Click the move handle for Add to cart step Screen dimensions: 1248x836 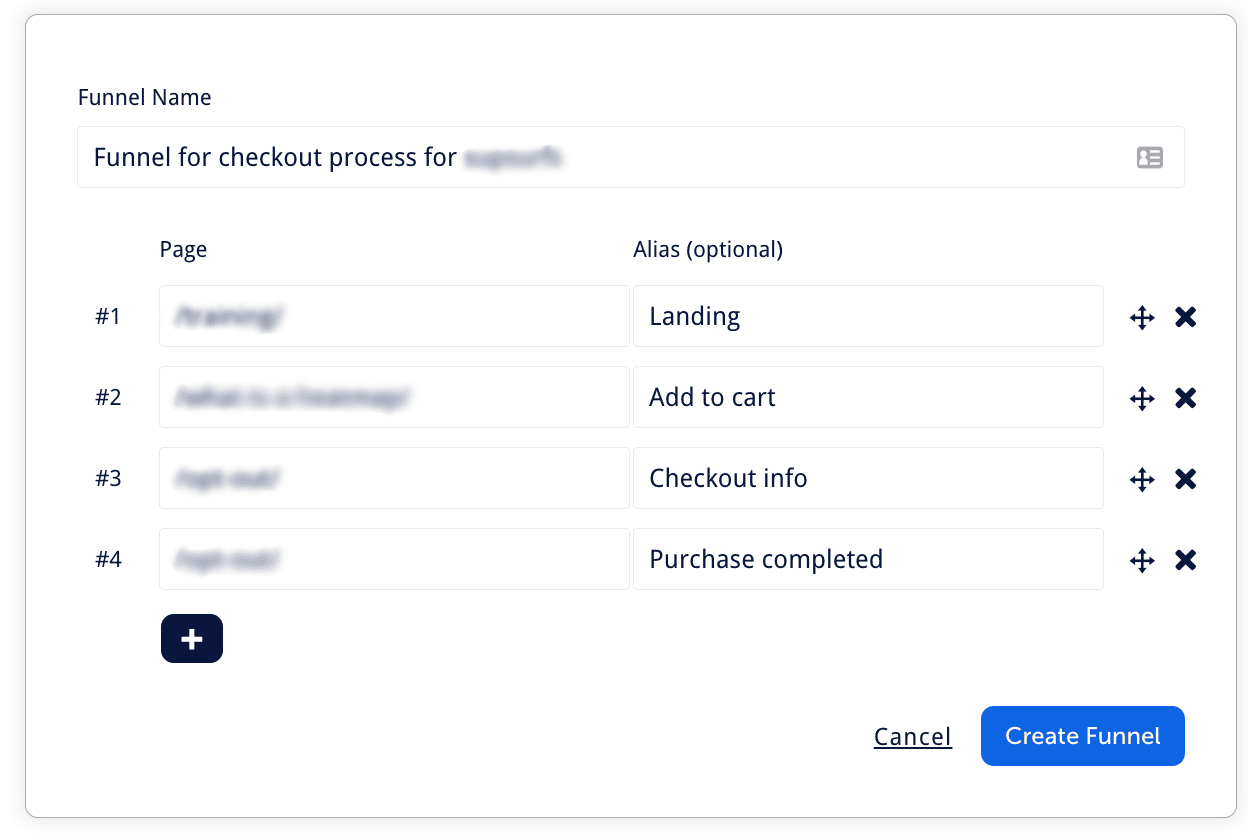click(1141, 397)
